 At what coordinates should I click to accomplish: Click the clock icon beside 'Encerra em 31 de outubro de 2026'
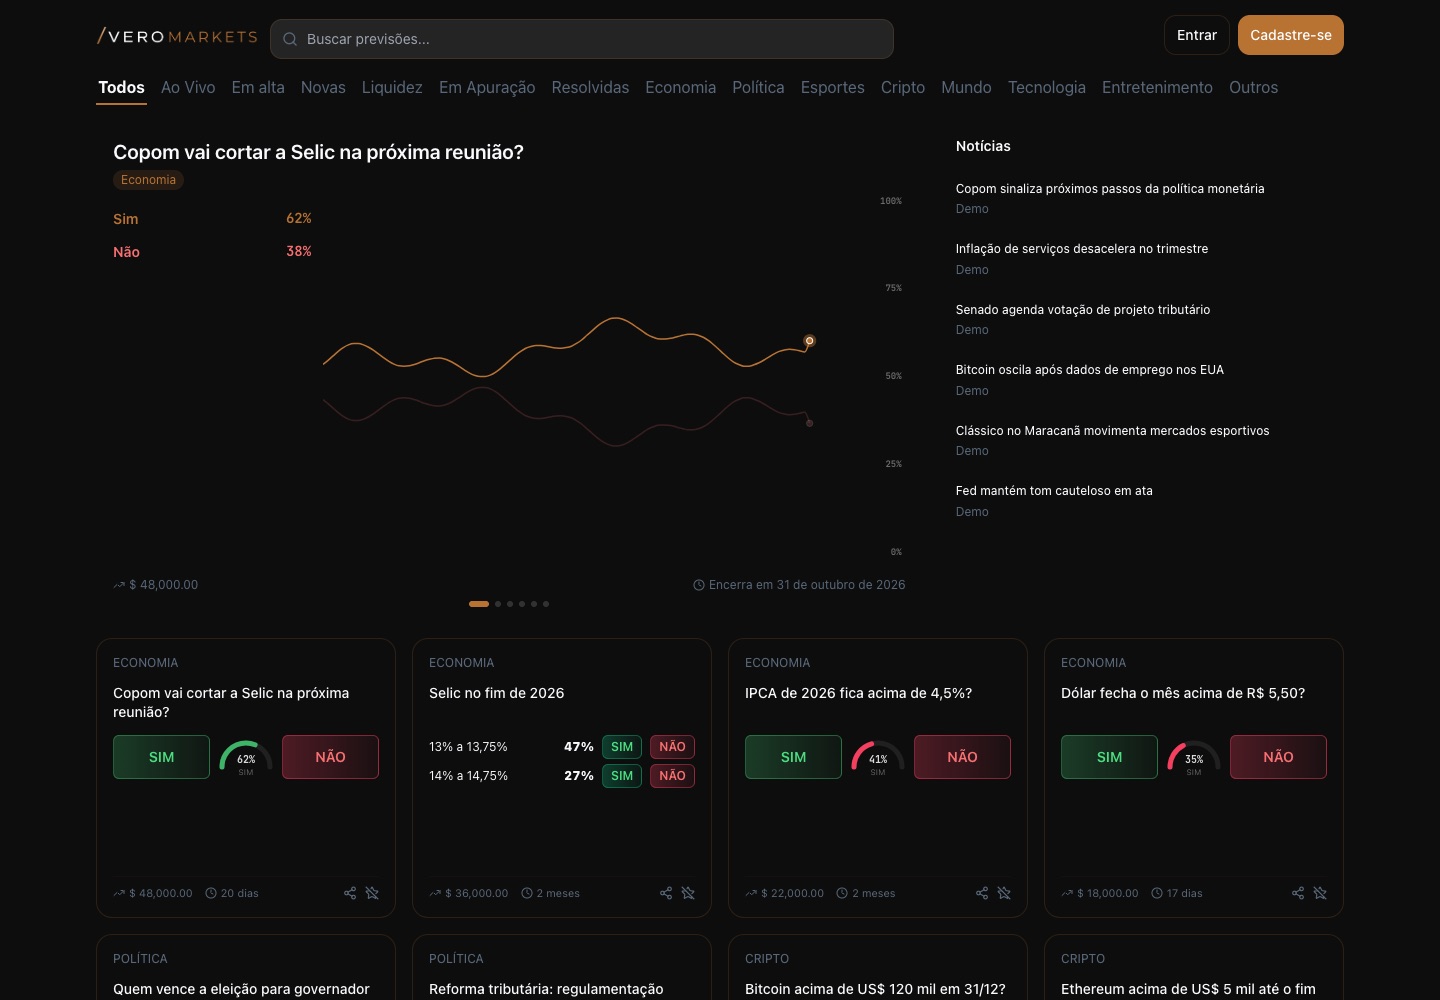pyautogui.click(x=699, y=585)
